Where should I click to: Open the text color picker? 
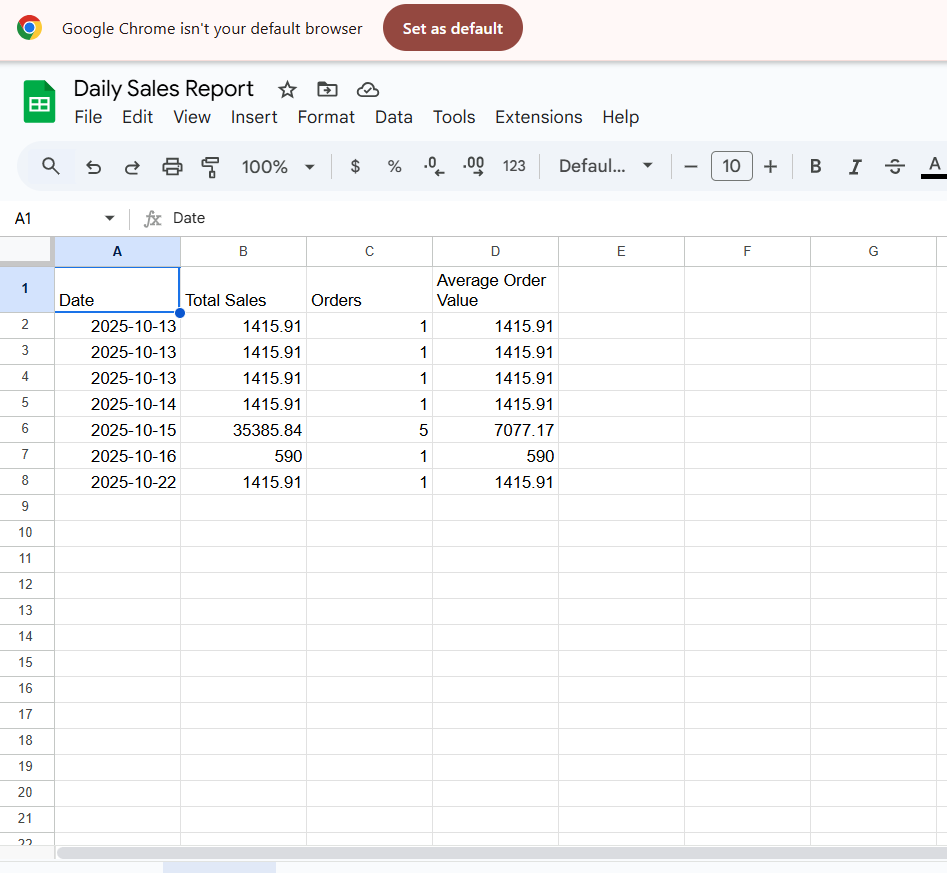[x=934, y=166]
